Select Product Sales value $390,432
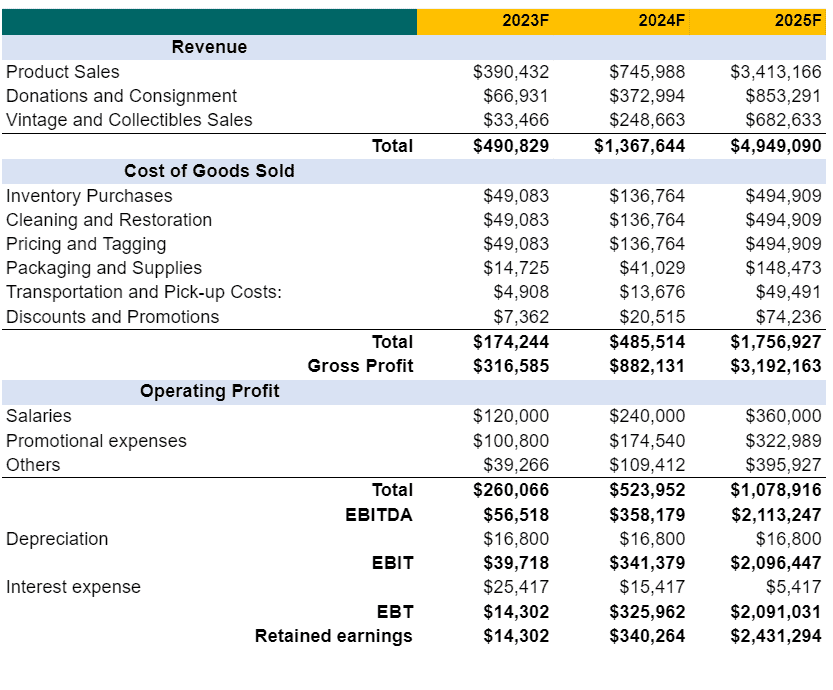This screenshot has height=690, width=833. (511, 72)
